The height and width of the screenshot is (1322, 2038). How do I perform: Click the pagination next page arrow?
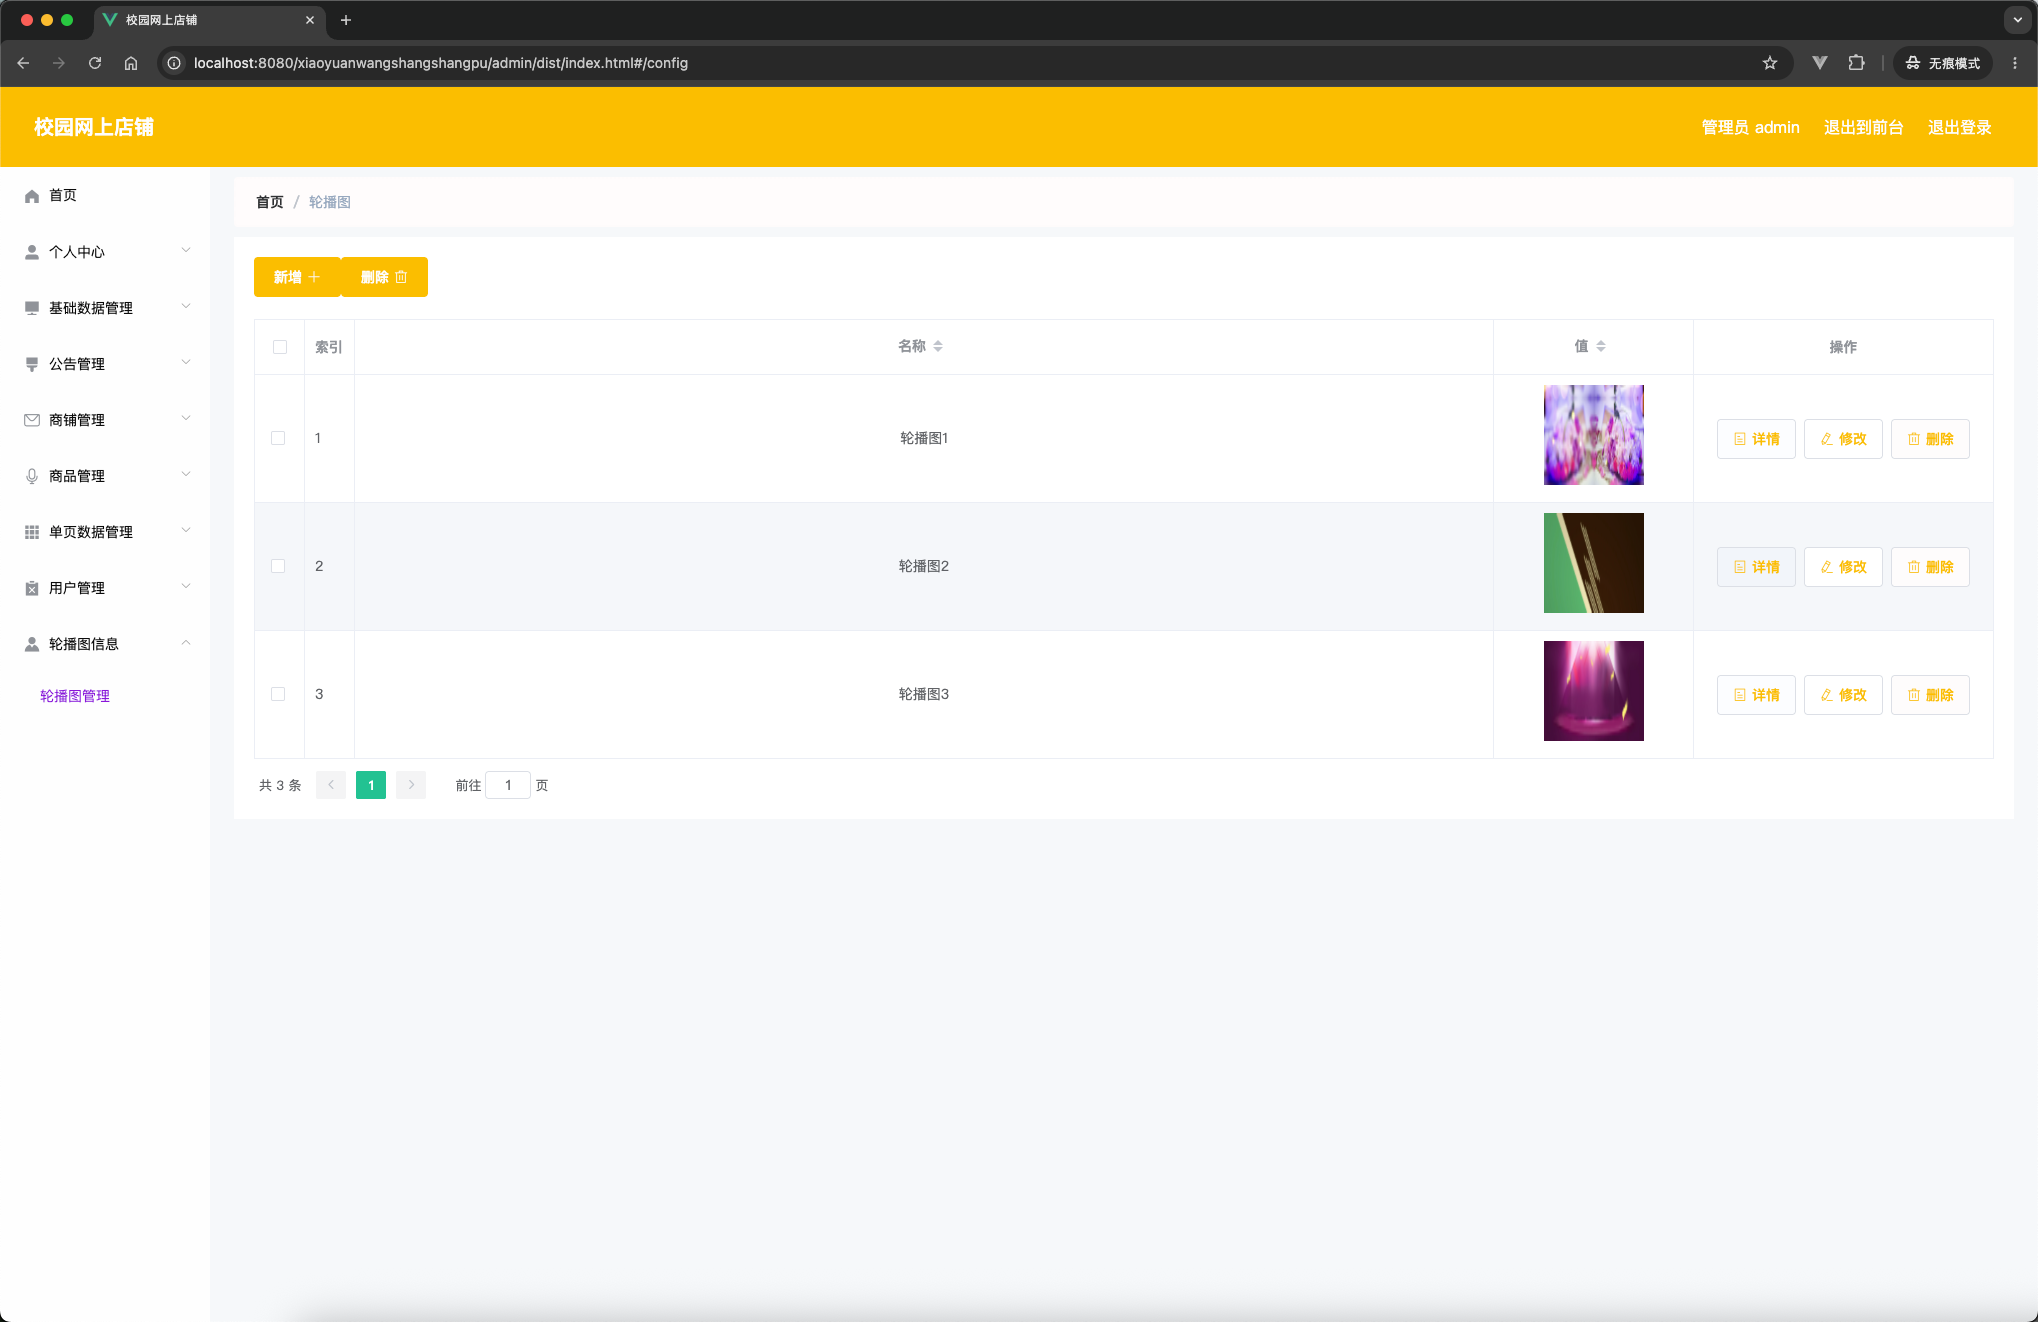pos(411,785)
